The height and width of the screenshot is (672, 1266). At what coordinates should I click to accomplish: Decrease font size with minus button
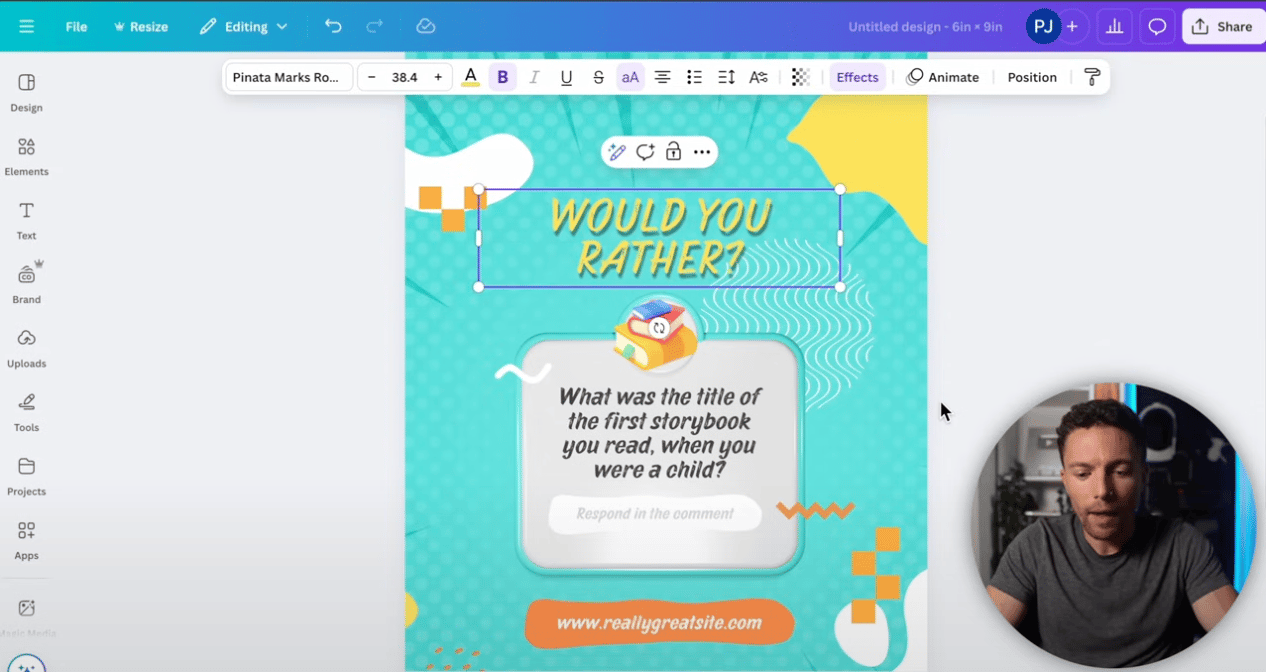click(372, 77)
